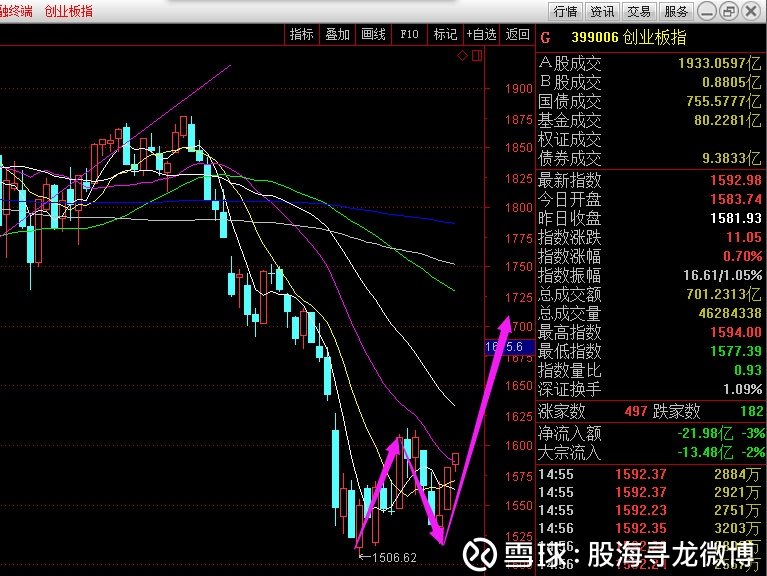This screenshot has width=767, height=576.
Task: Click the 返回 button
Action: click(518, 34)
